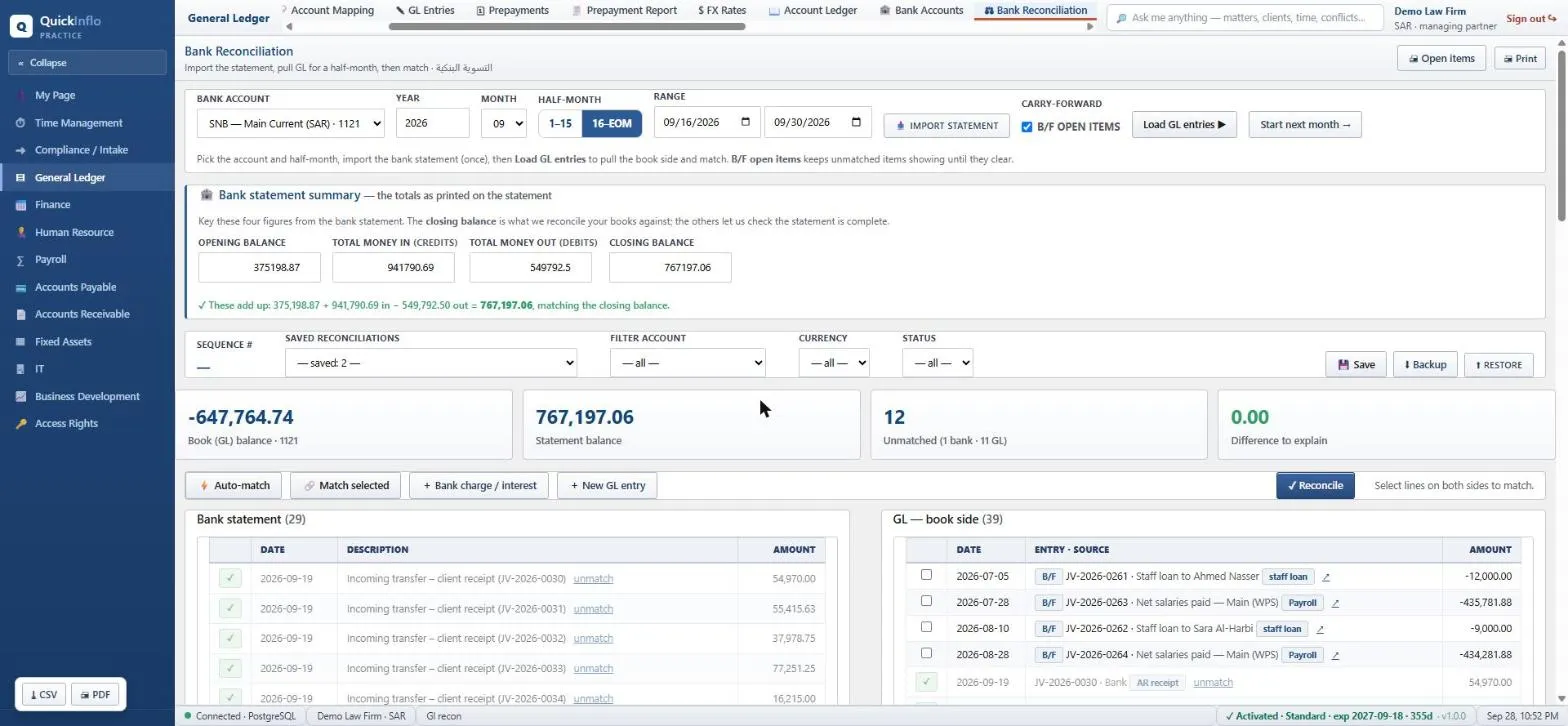Image resolution: width=1568 pixels, height=726 pixels.
Task: Open Access Rights settings
Action: point(66,423)
